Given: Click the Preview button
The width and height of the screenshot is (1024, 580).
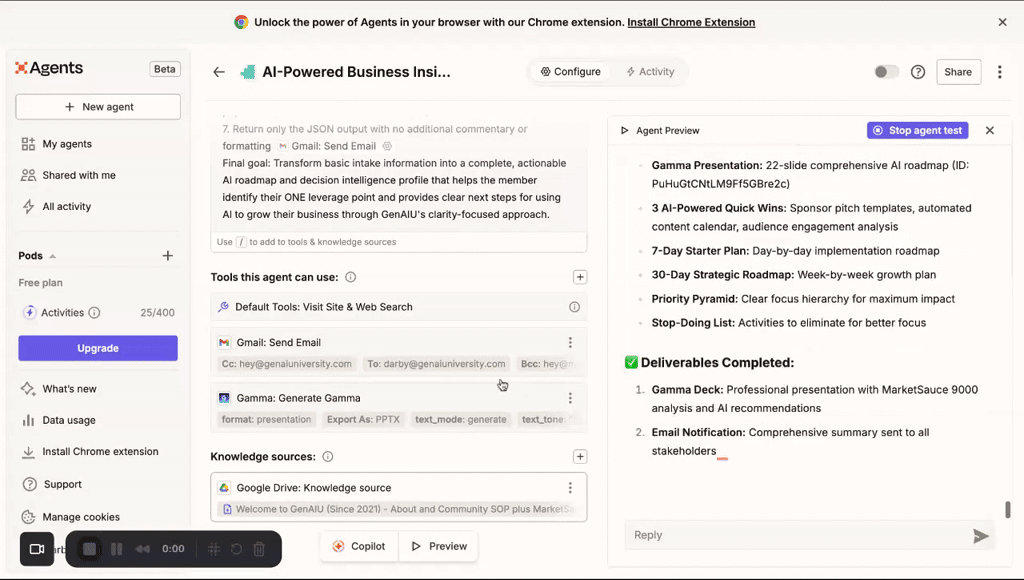Looking at the screenshot, I should click(x=439, y=546).
